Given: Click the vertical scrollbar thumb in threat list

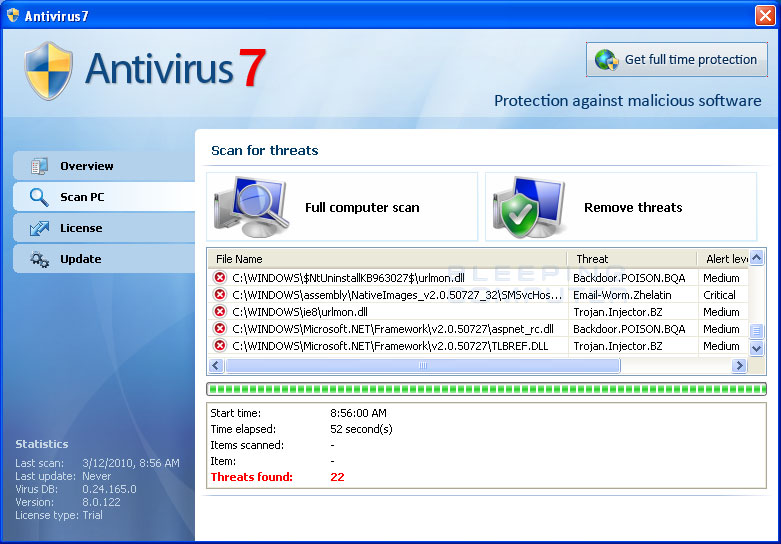Looking at the screenshot, I should tap(757, 330).
